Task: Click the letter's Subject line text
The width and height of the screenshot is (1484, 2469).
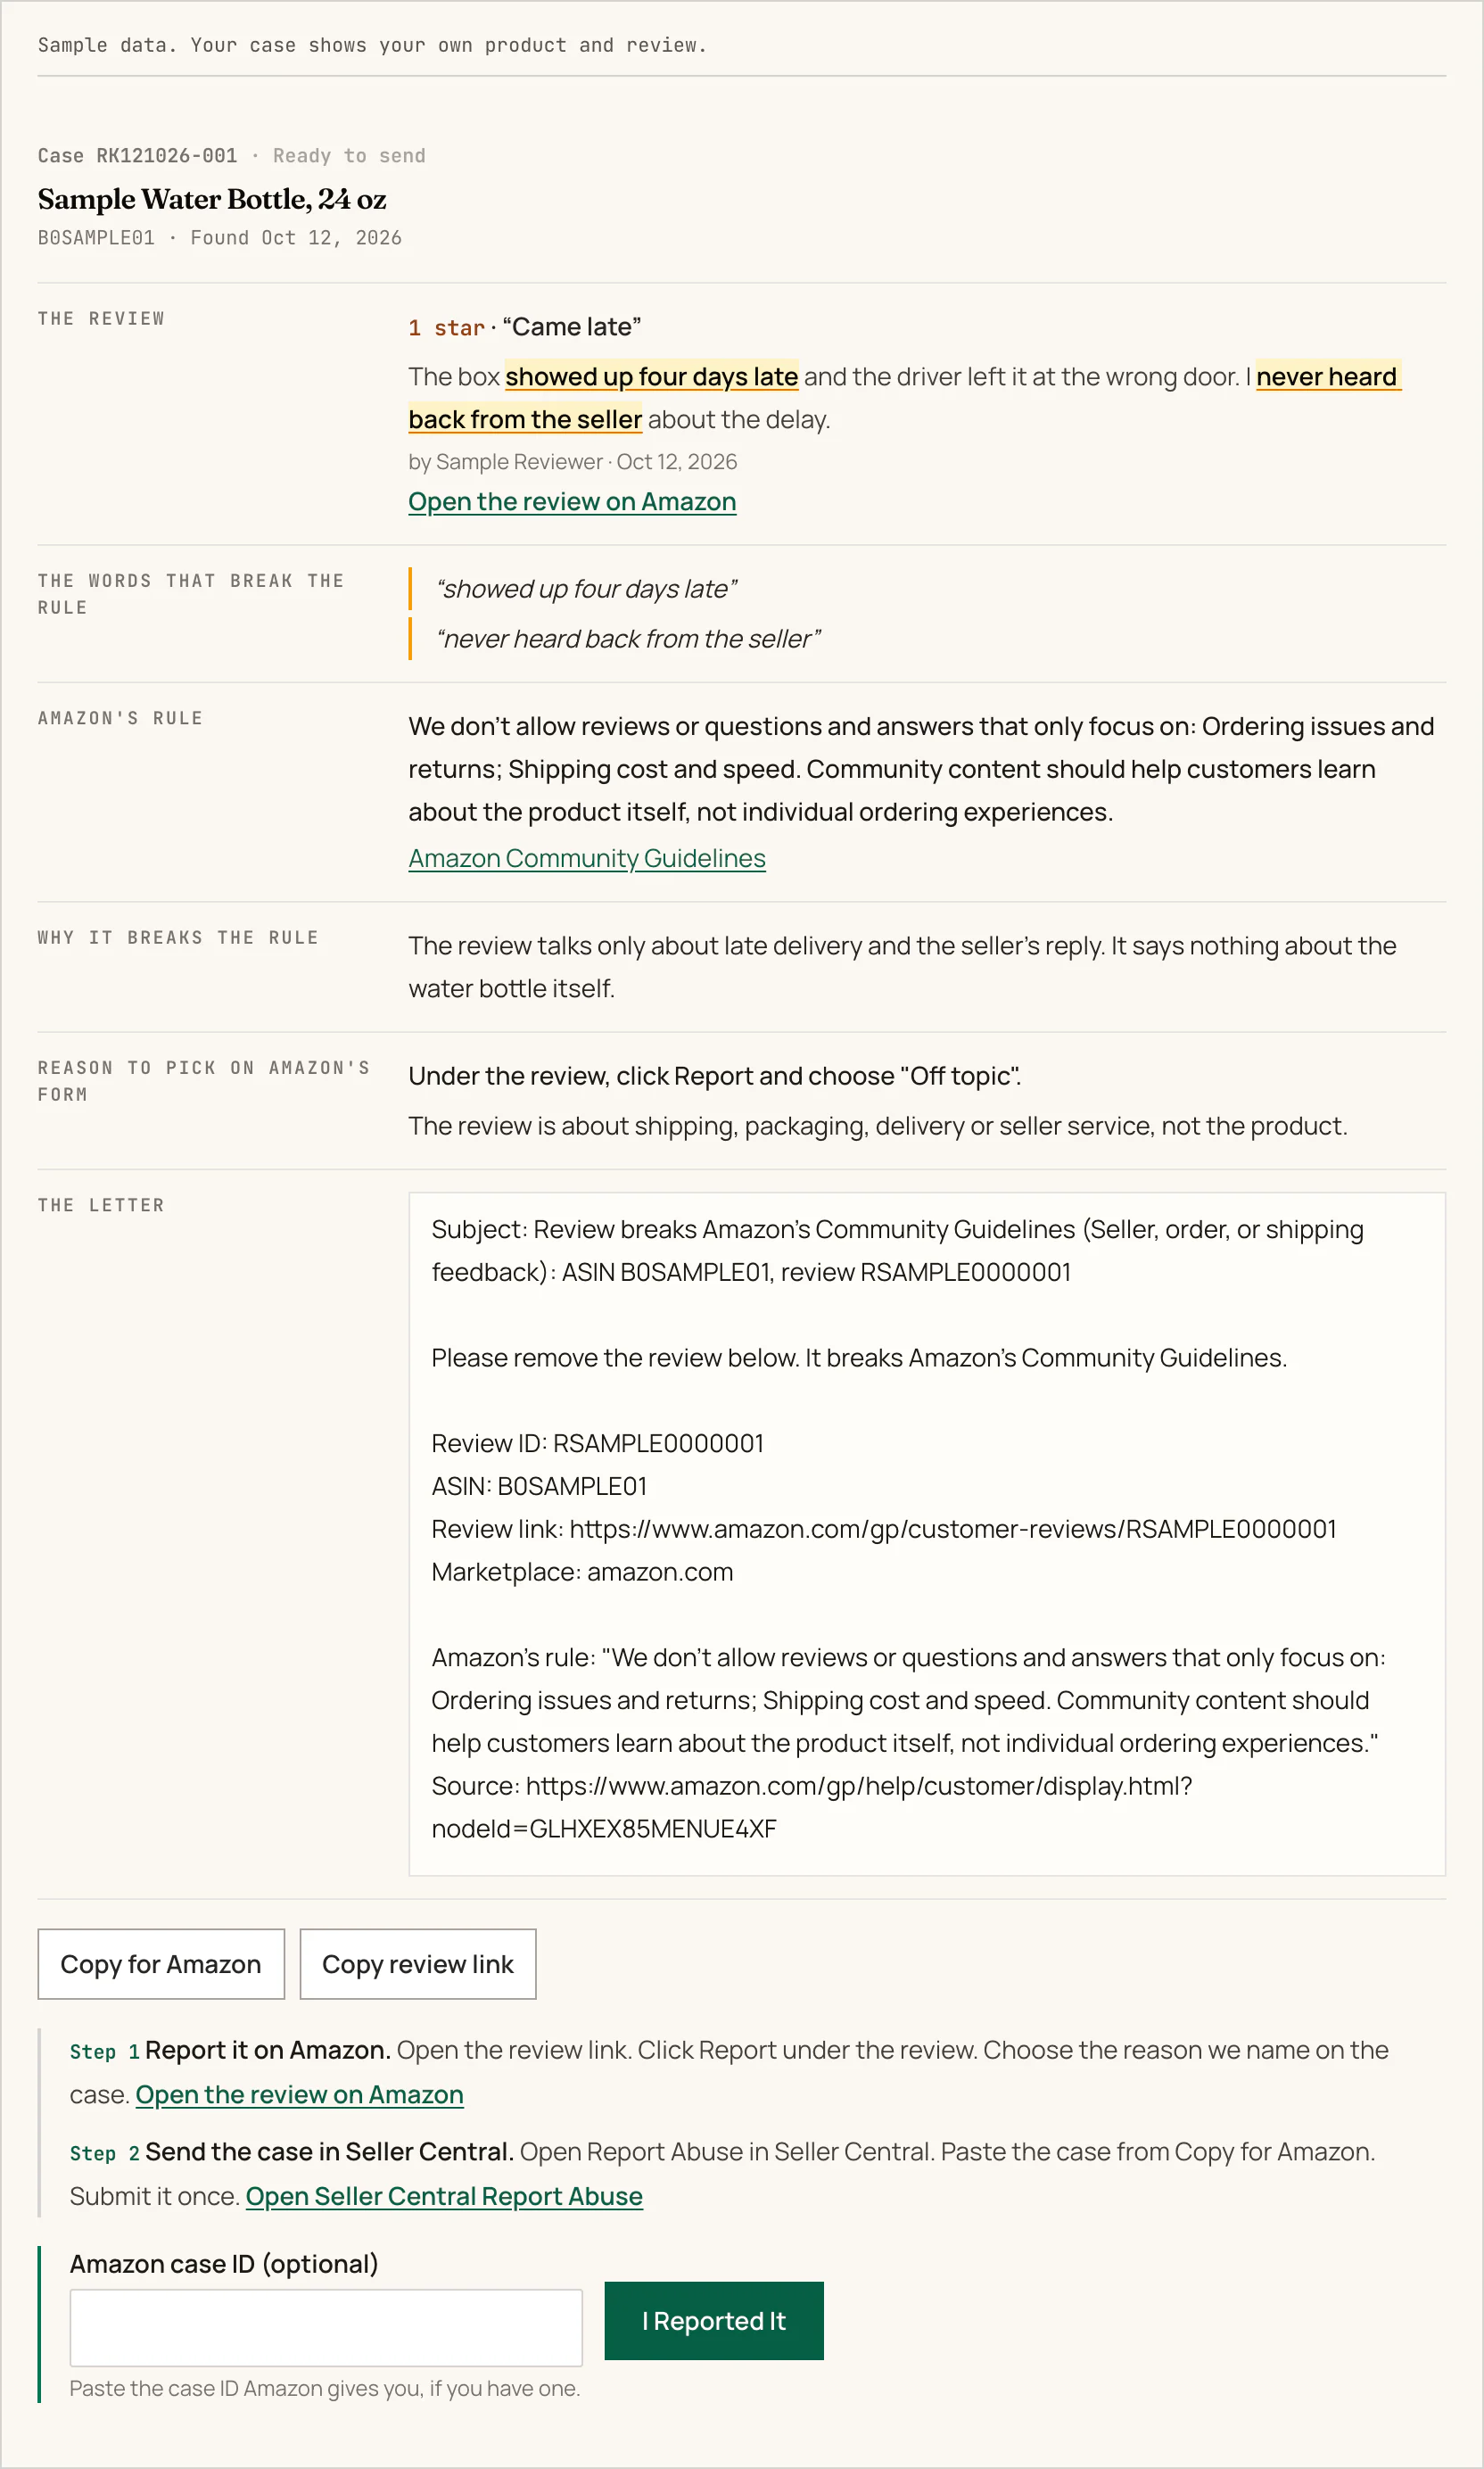Action: click(x=897, y=1251)
